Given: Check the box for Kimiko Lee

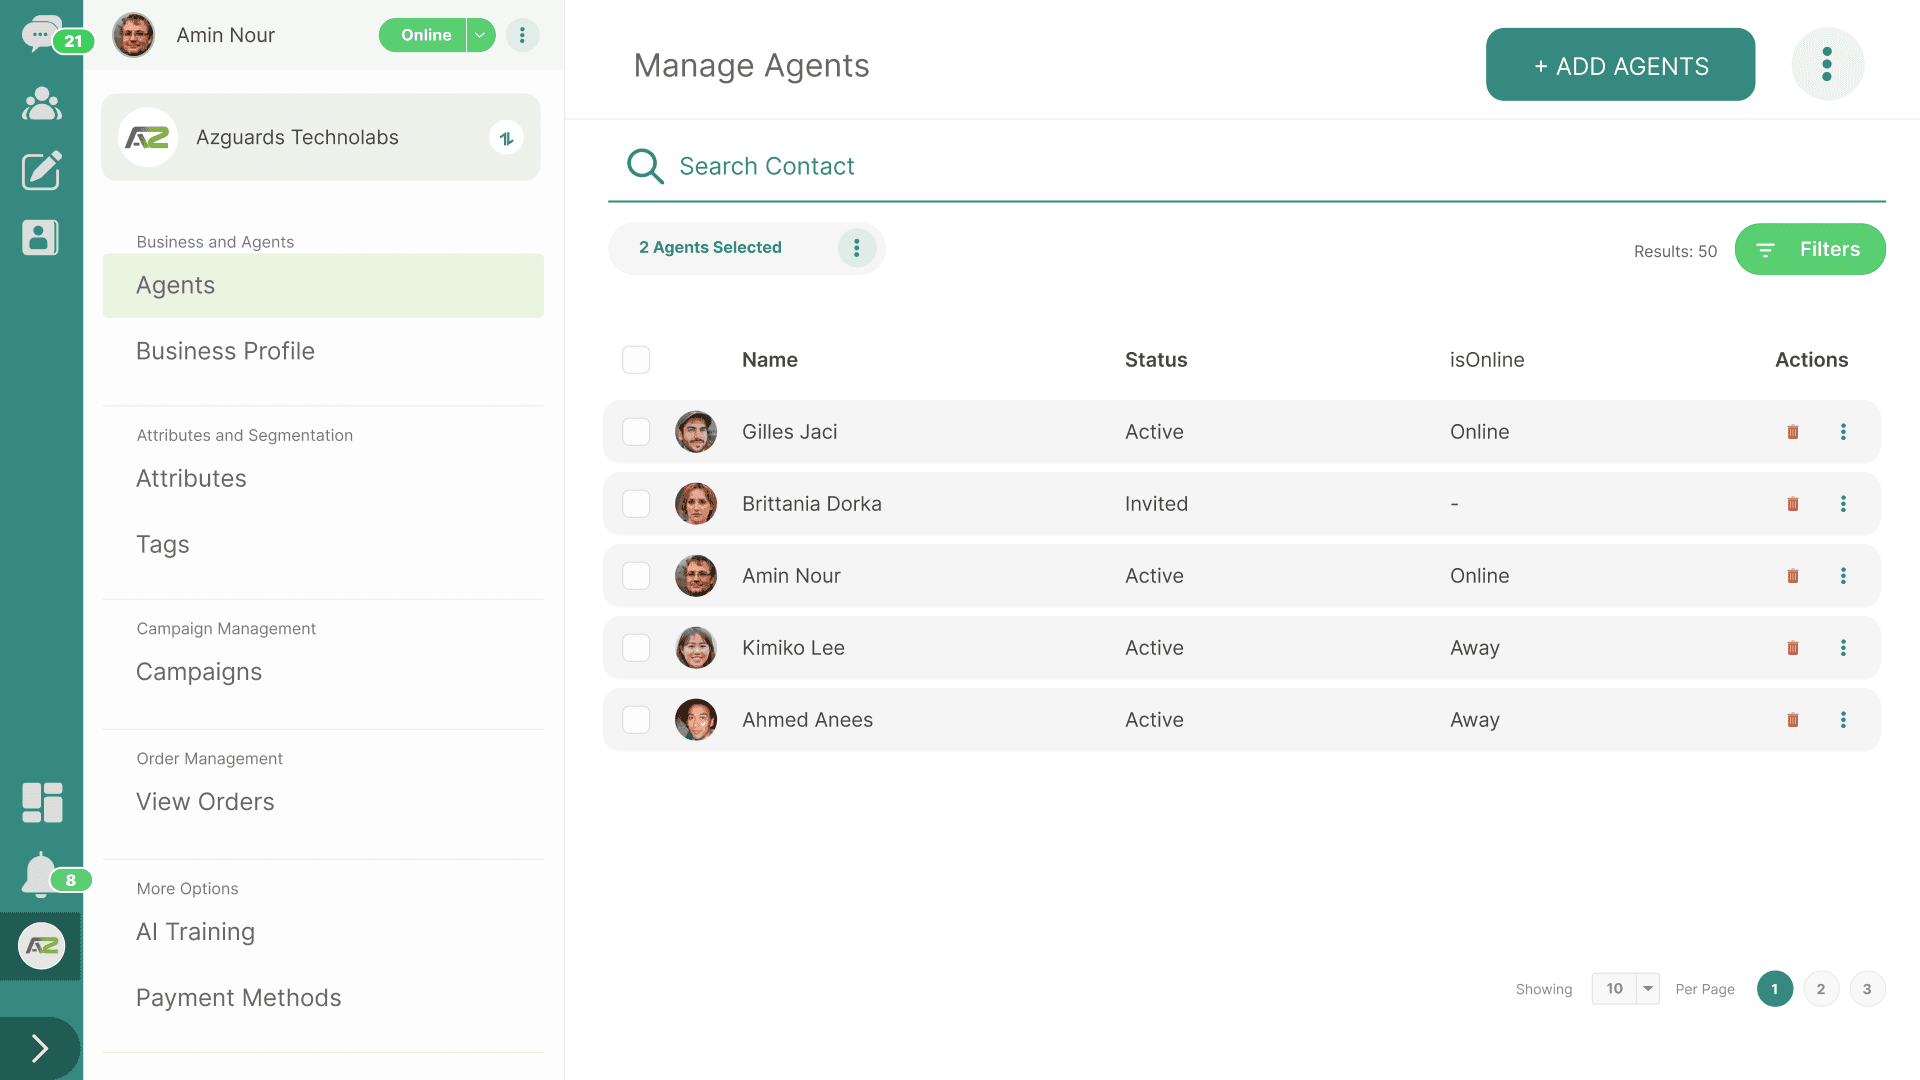Looking at the screenshot, I should click(636, 648).
